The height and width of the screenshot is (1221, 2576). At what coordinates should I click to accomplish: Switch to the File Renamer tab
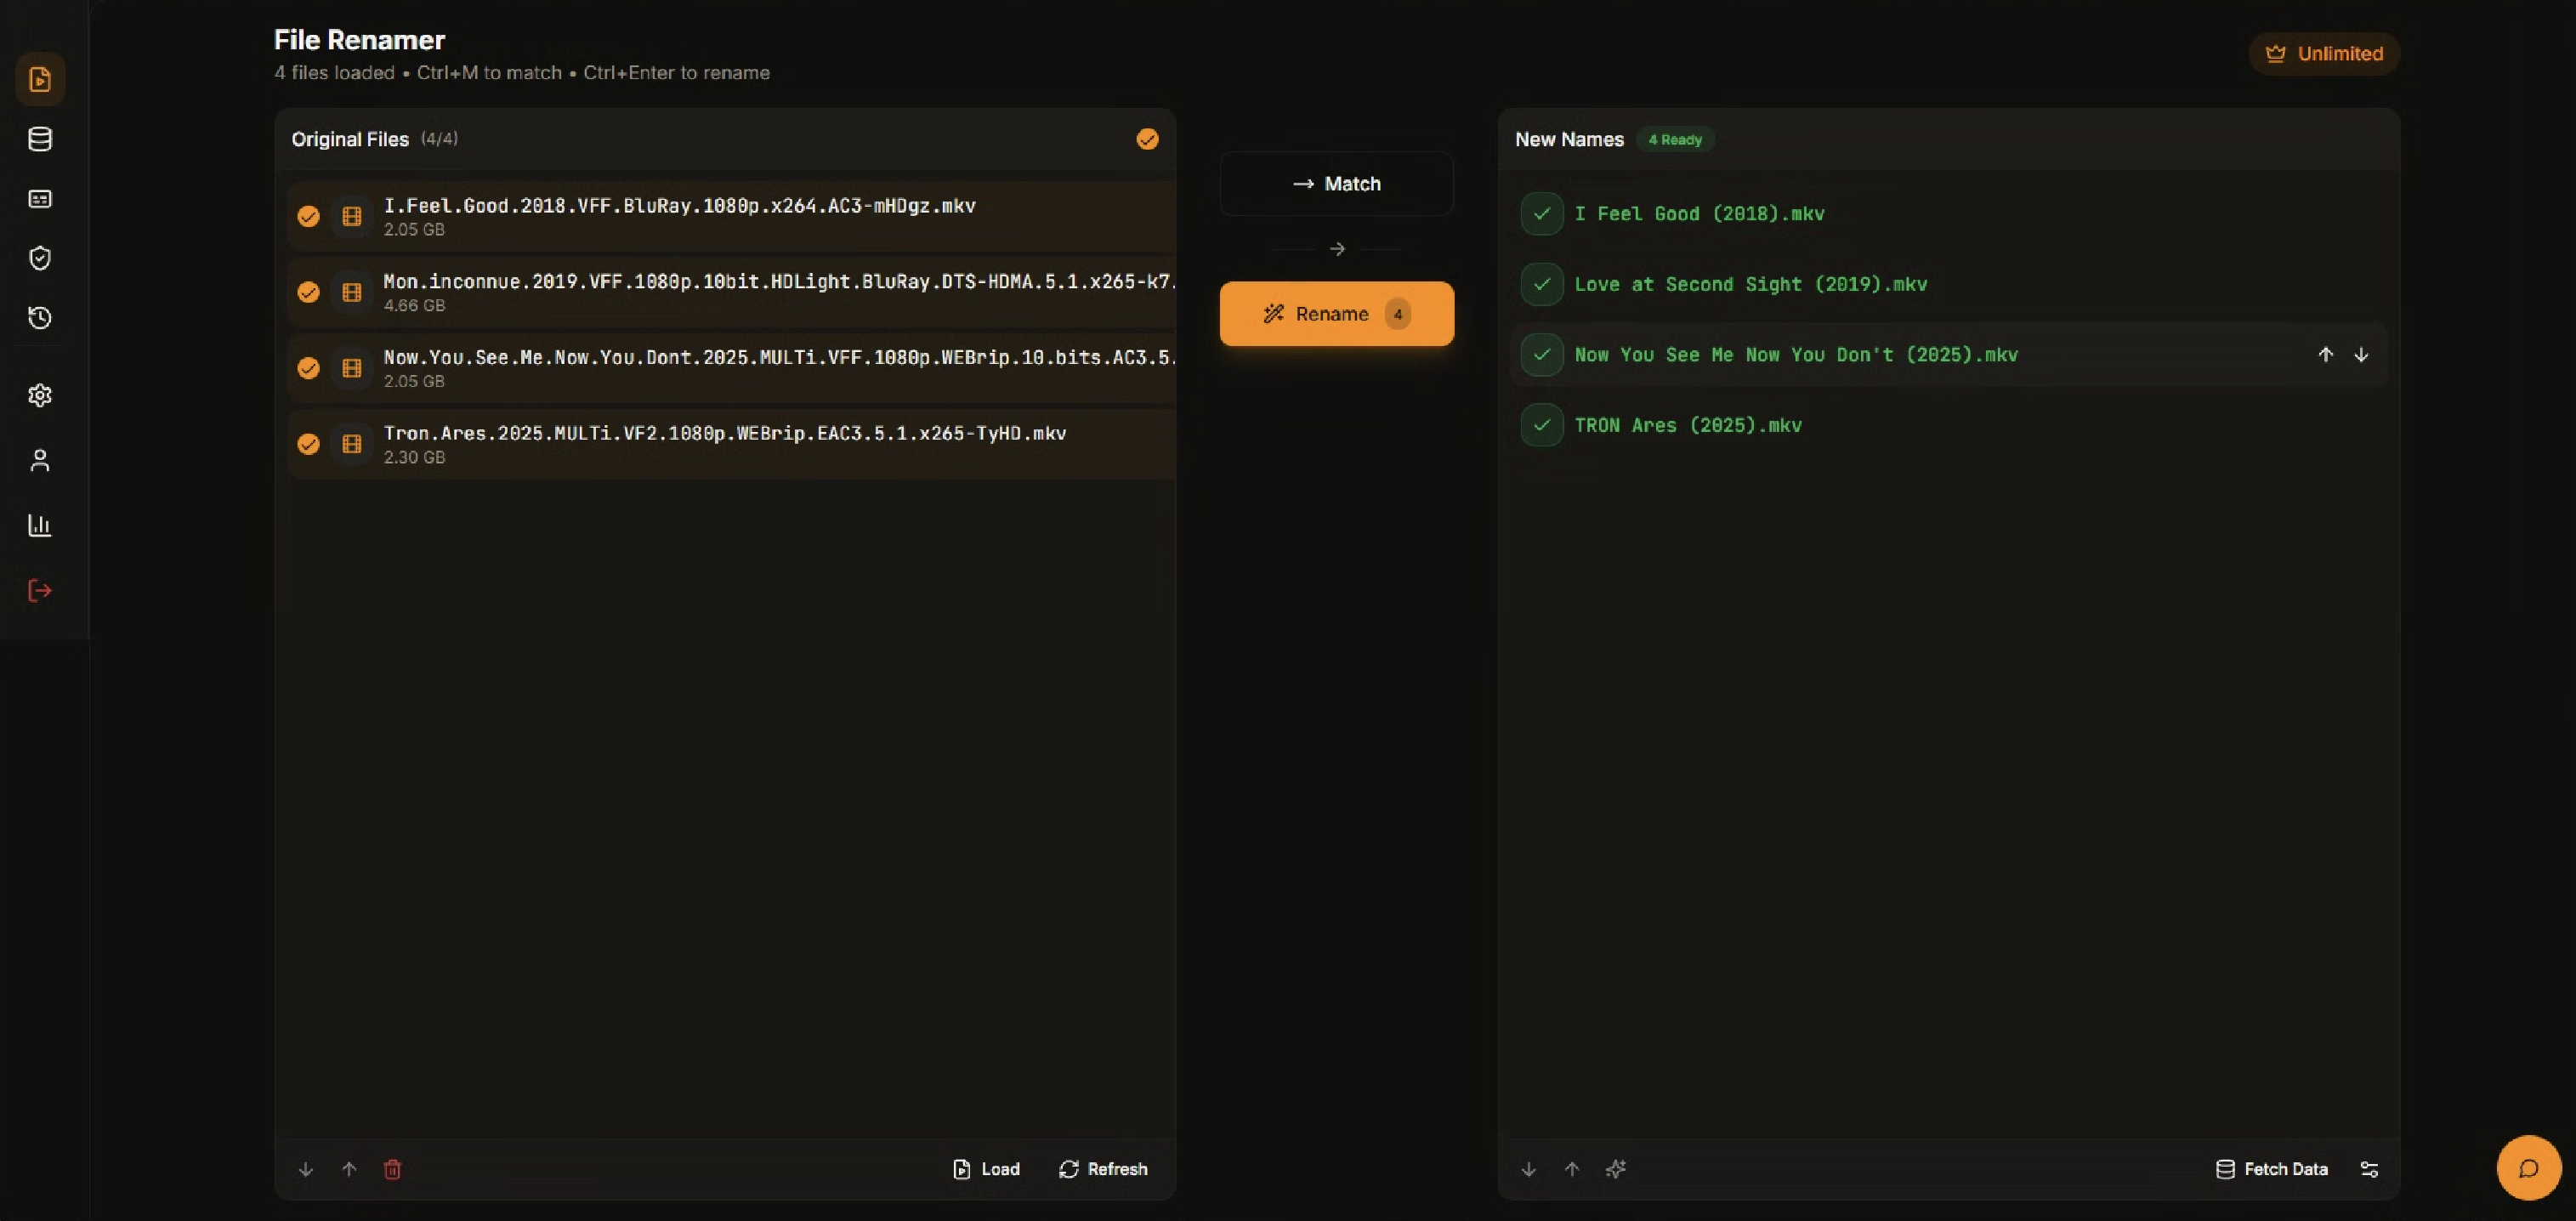pyautogui.click(x=40, y=79)
